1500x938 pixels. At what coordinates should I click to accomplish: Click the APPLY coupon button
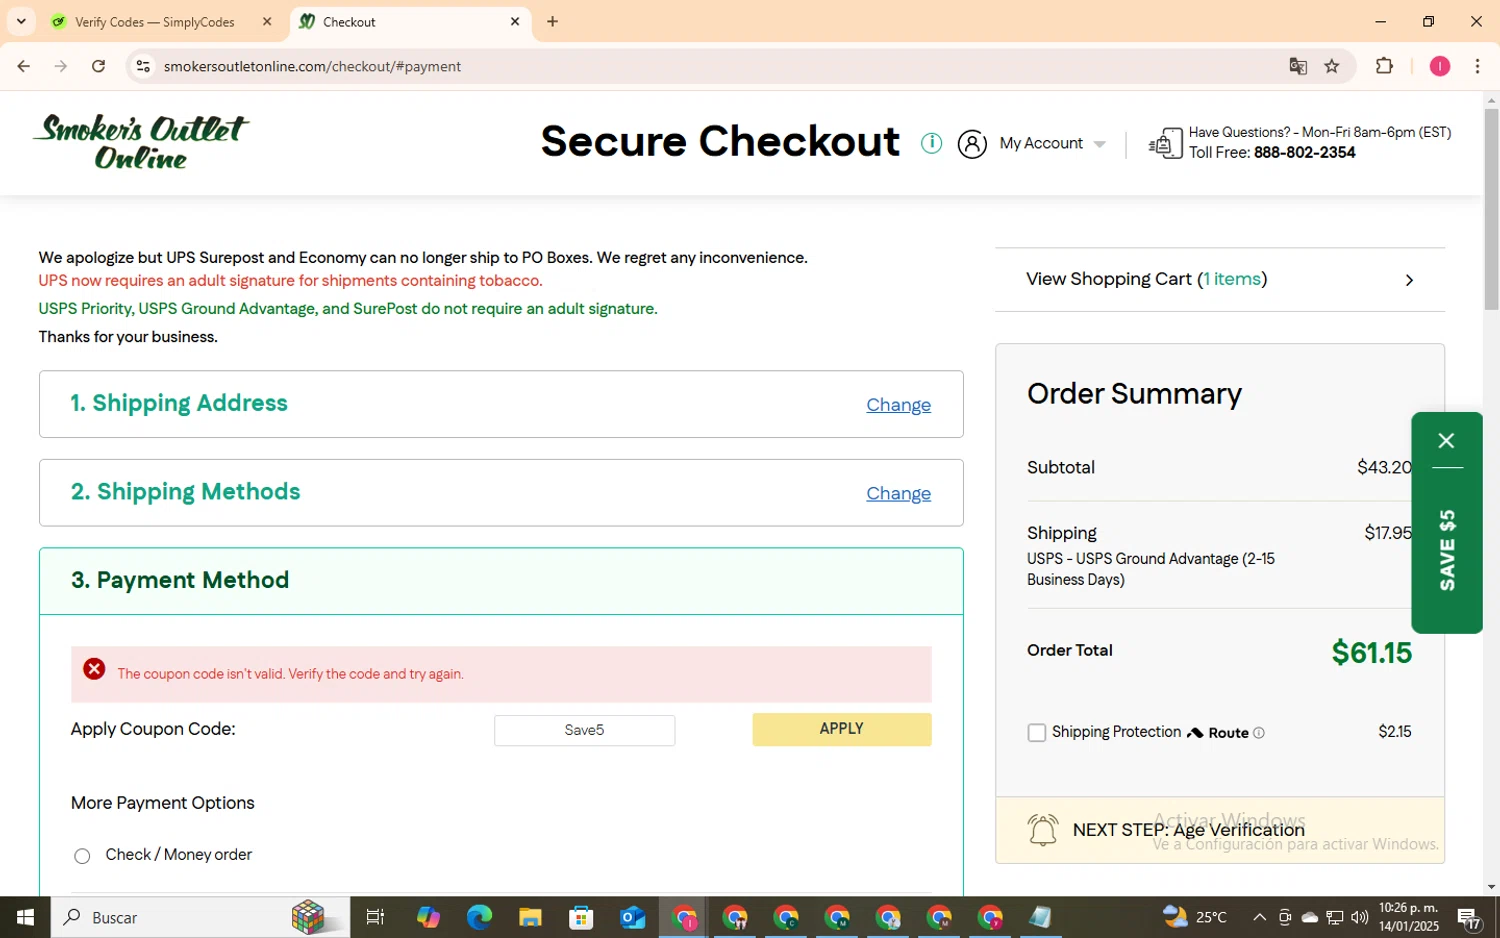point(841,729)
